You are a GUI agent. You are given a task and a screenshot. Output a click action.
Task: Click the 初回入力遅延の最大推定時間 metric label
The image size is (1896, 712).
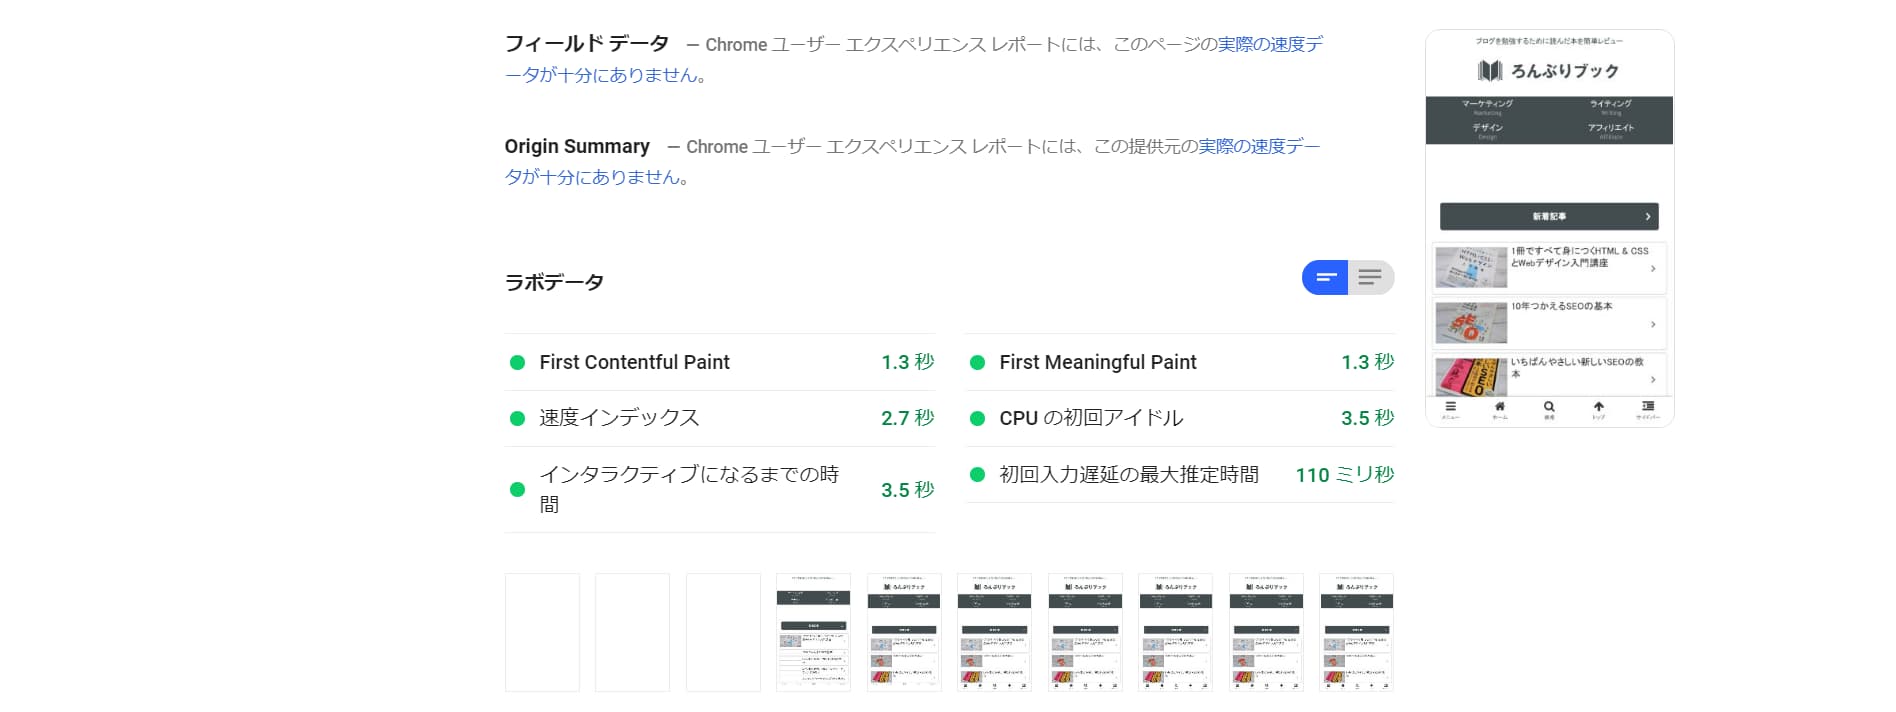[1129, 475]
